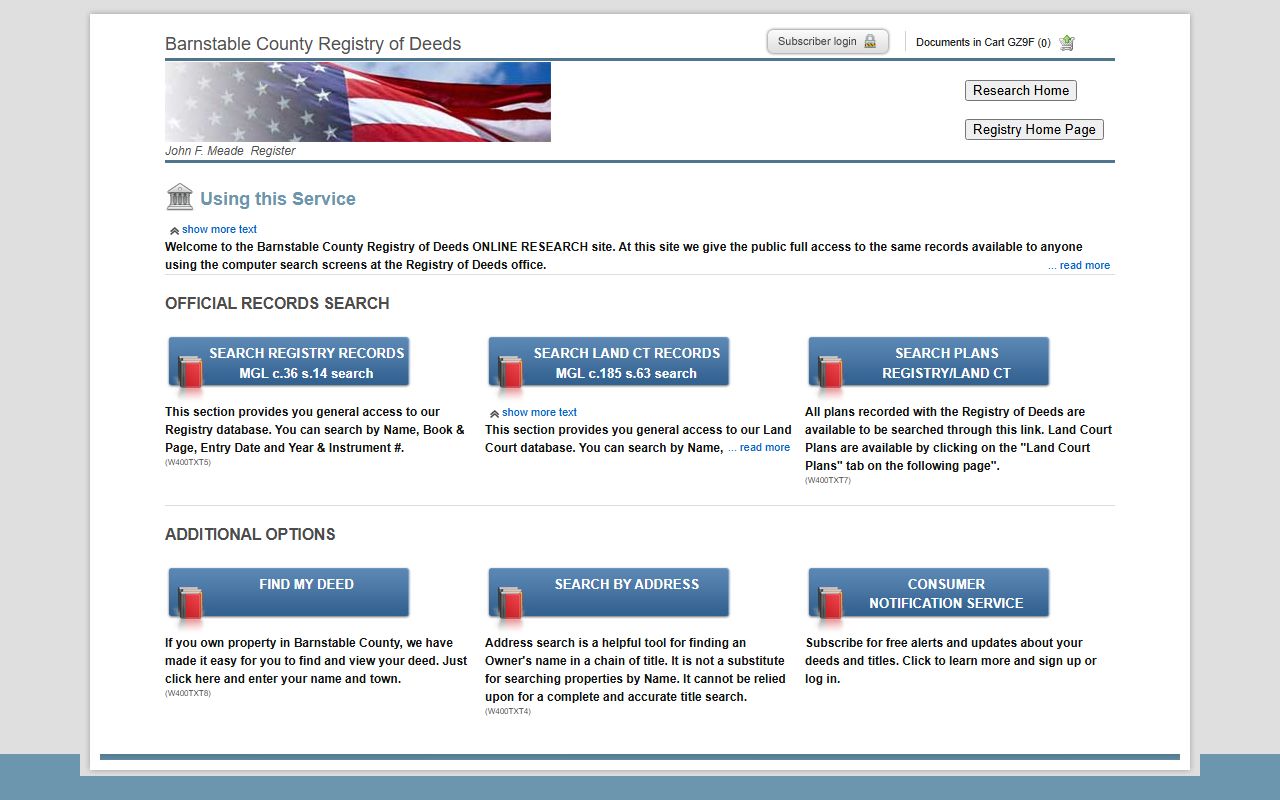The width and height of the screenshot is (1280, 800).
Task: Go to Research Home
Action: click(x=1020, y=90)
